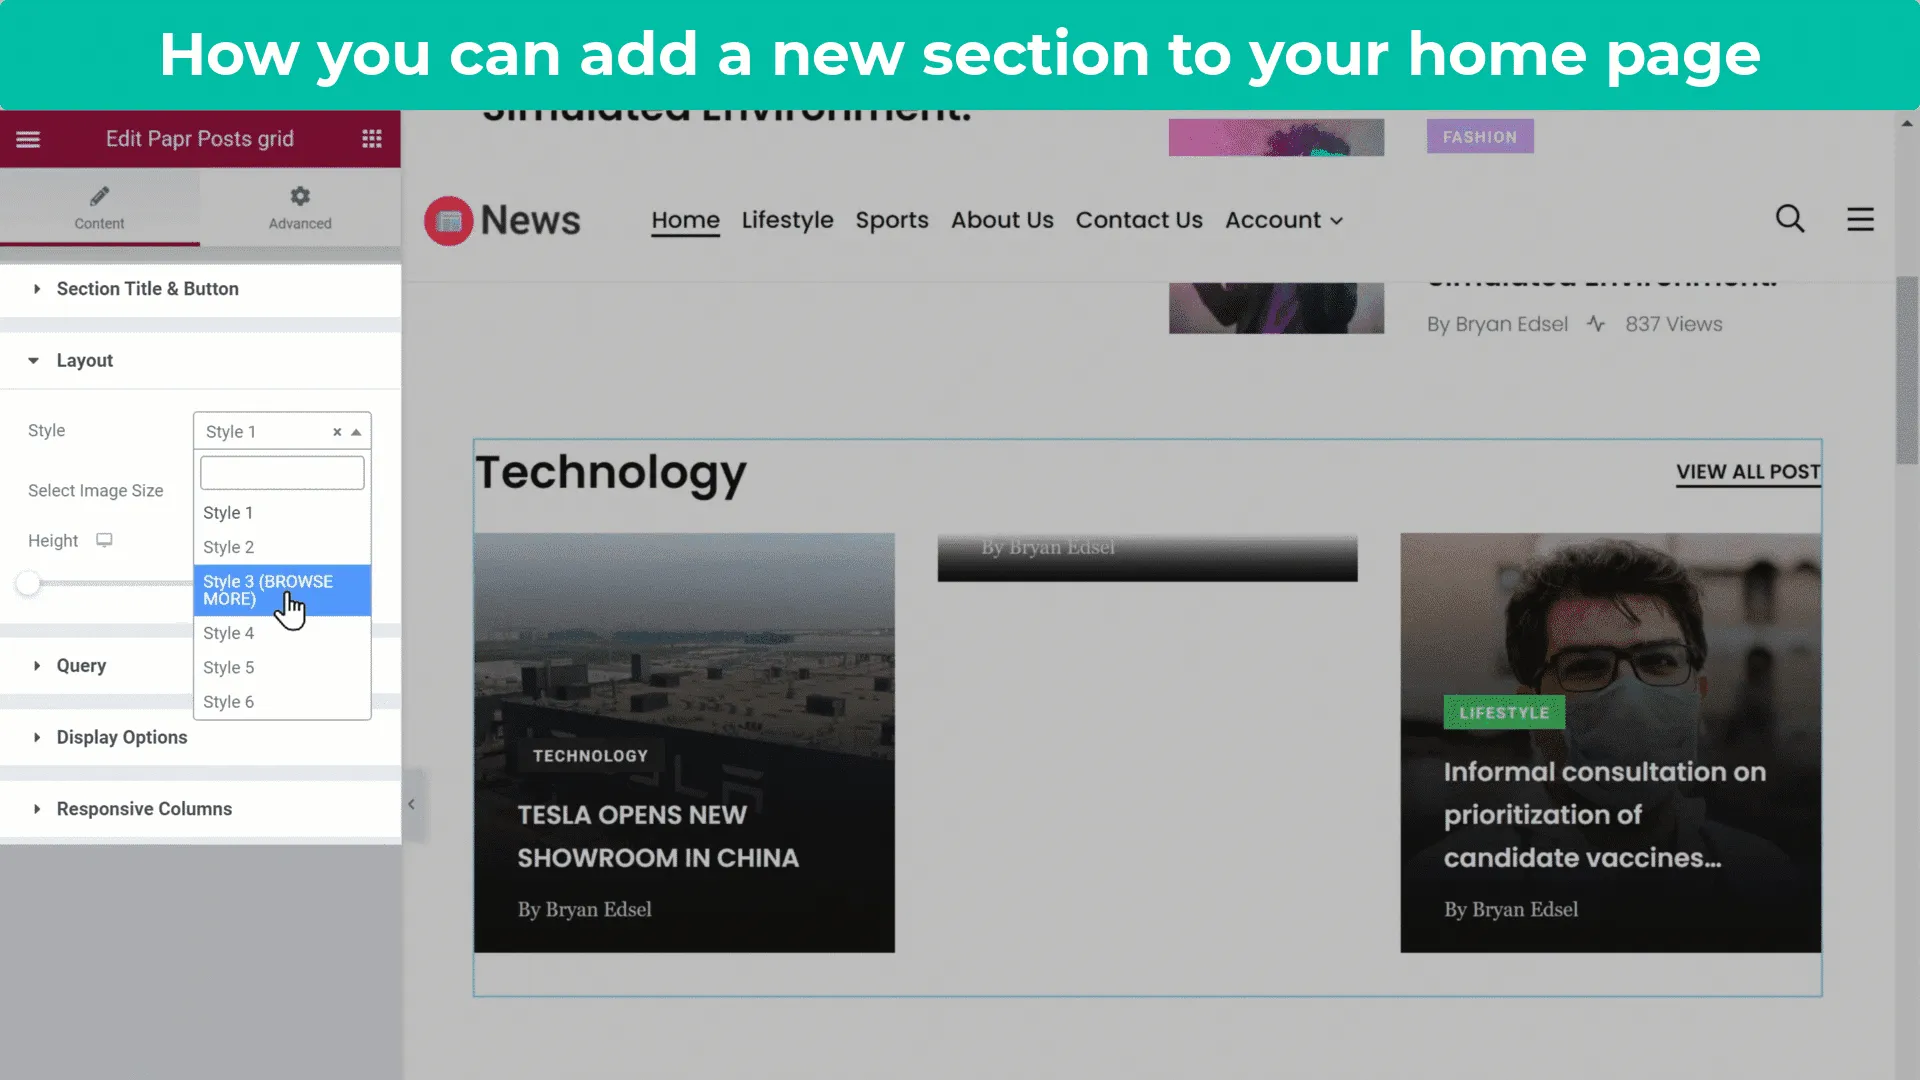Image resolution: width=1920 pixels, height=1080 pixels.
Task: Choose Style 6 in the style list
Action: click(228, 702)
